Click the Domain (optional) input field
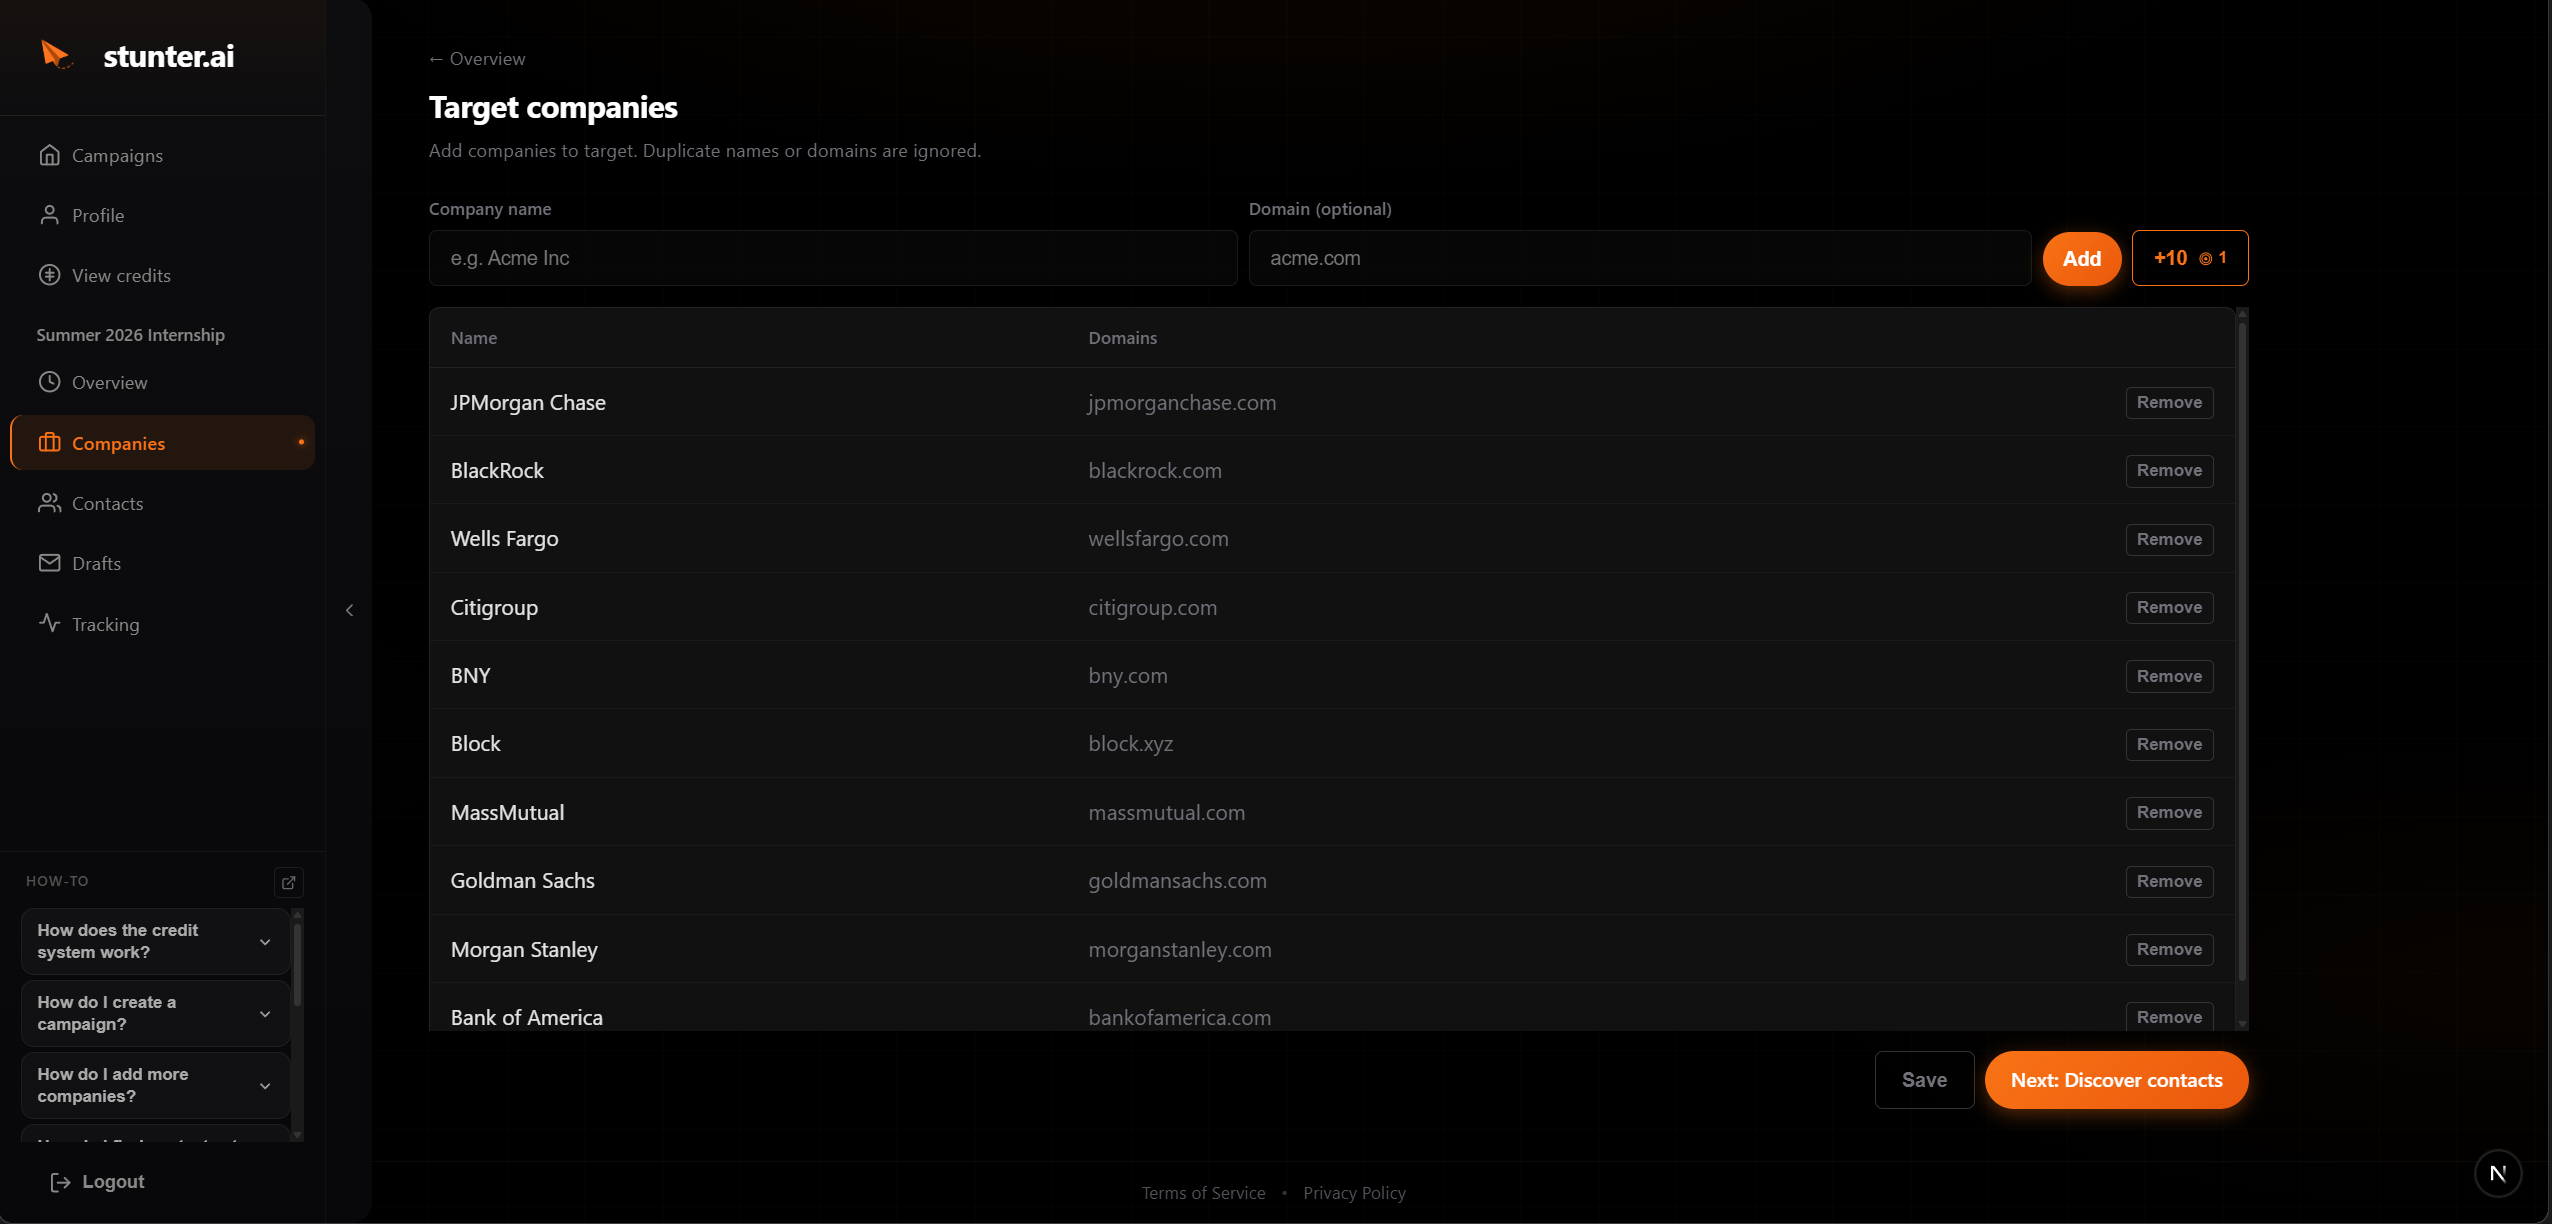This screenshot has height=1224, width=2552. [1640, 258]
